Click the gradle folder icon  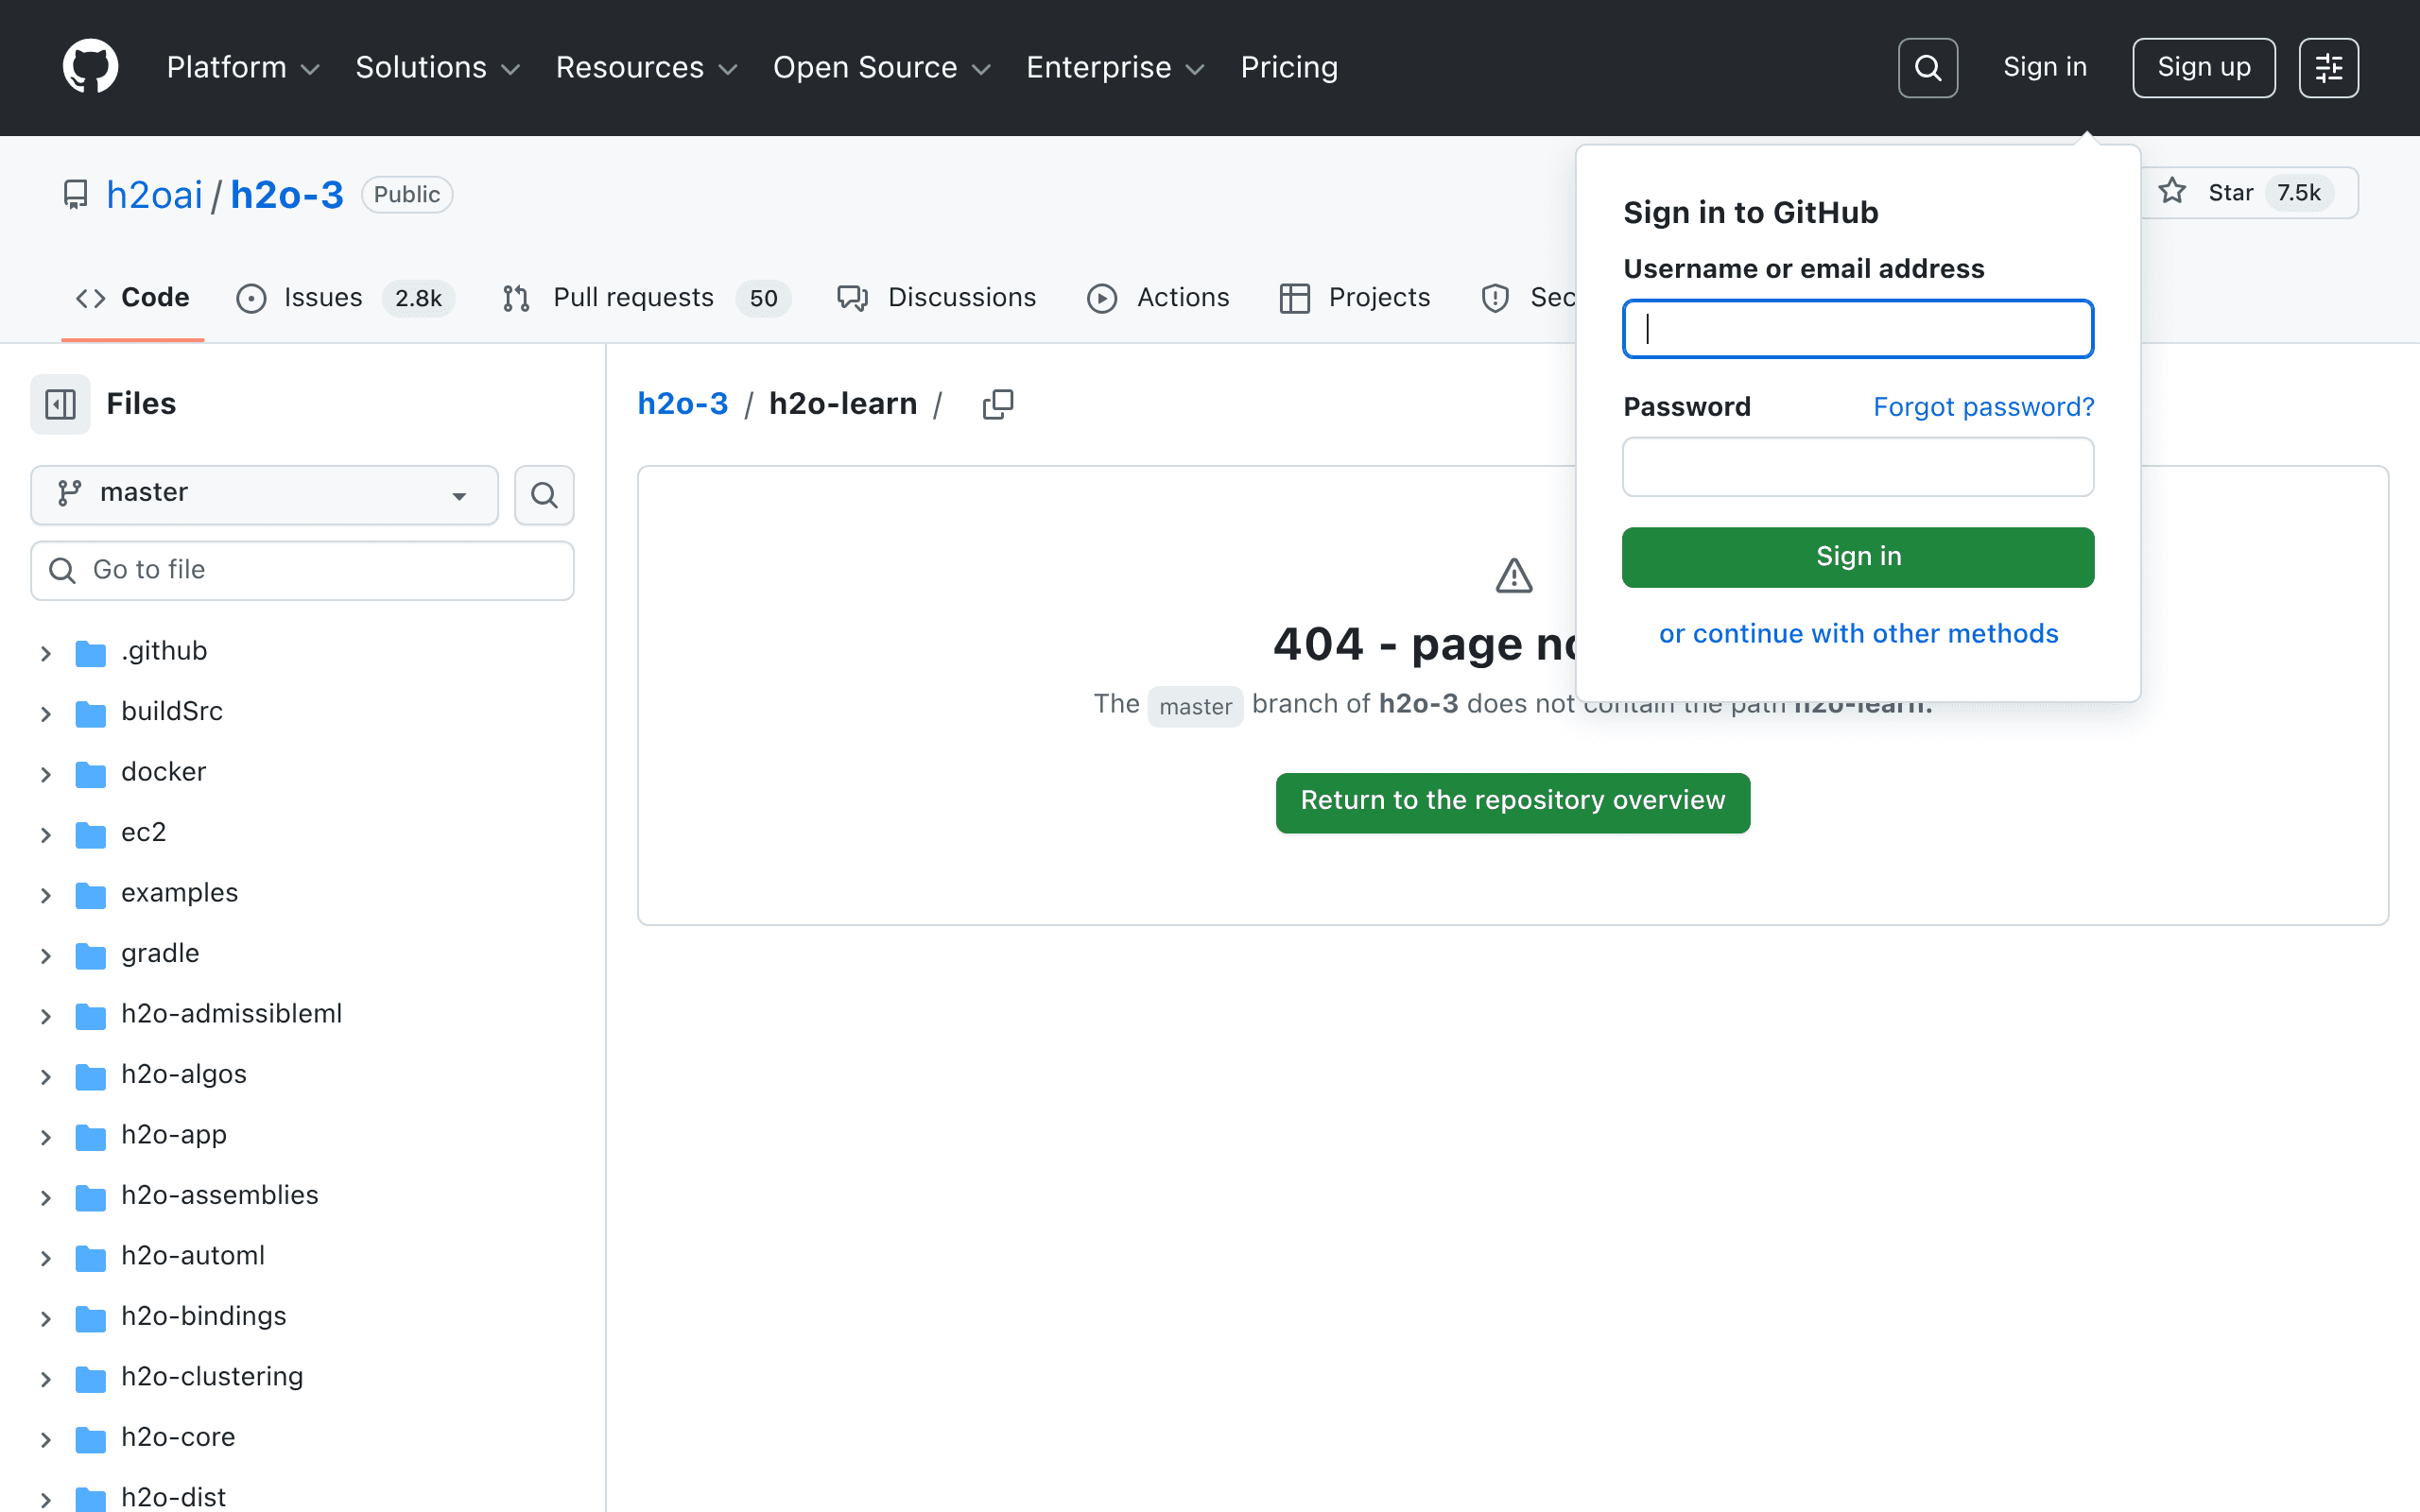[90, 955]
